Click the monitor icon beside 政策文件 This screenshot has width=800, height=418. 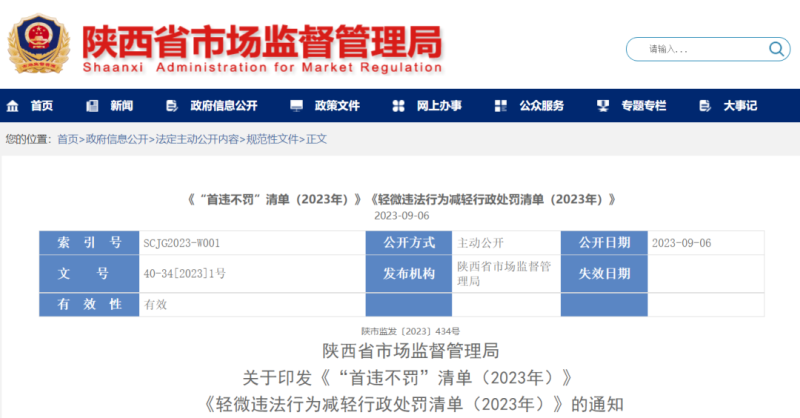(x=296, y=106)
